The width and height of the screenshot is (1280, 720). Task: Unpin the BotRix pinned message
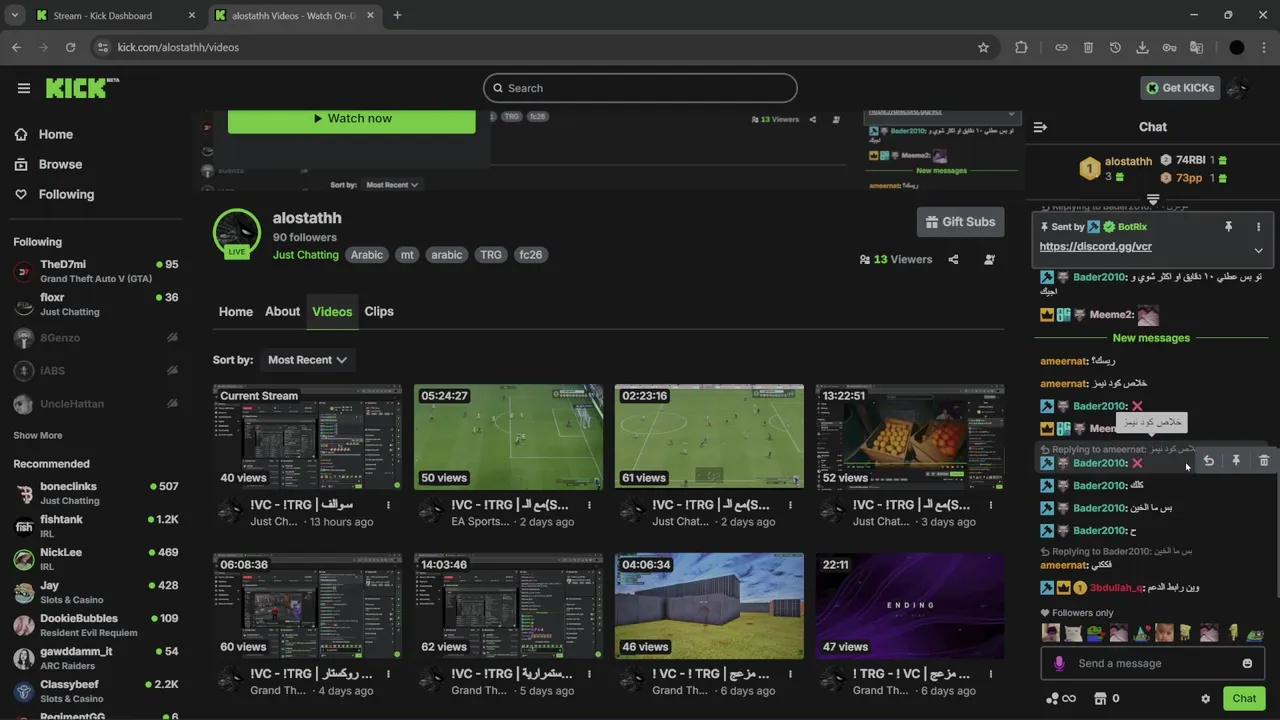tap(1228, 227)
